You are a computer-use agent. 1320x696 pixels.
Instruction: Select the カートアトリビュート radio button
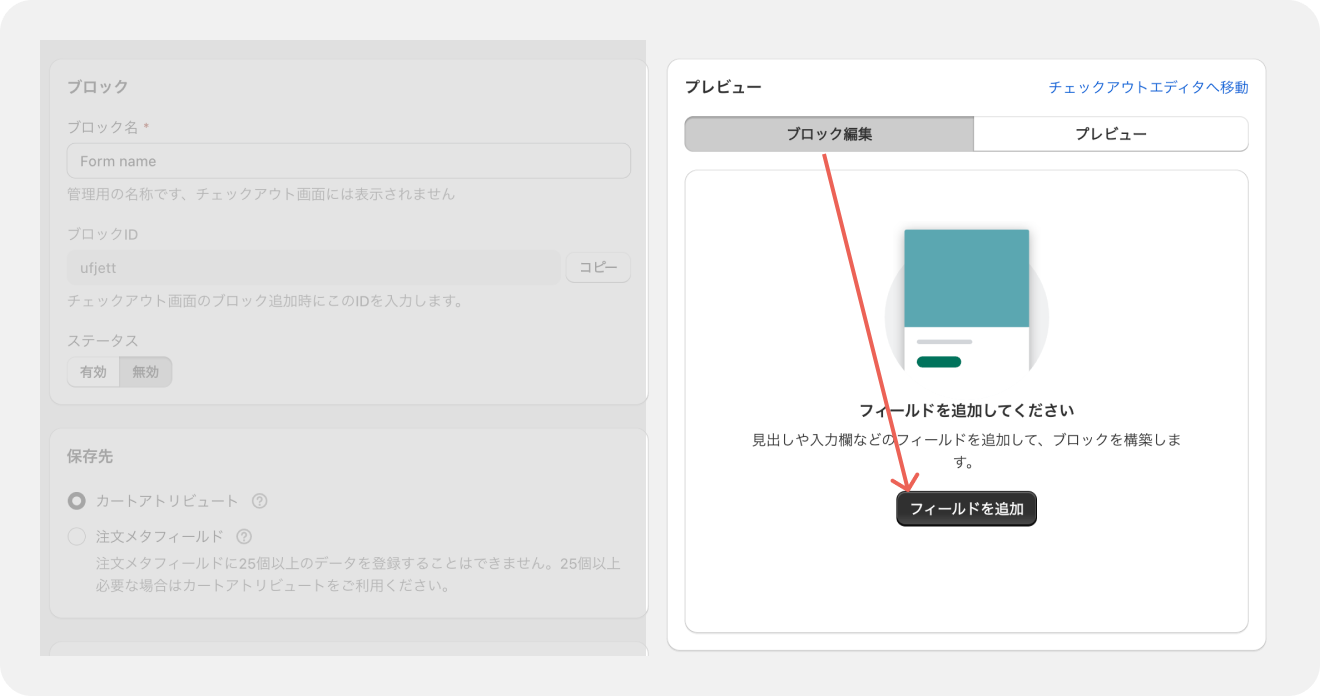pyautogui.click(x=77, y=501)
